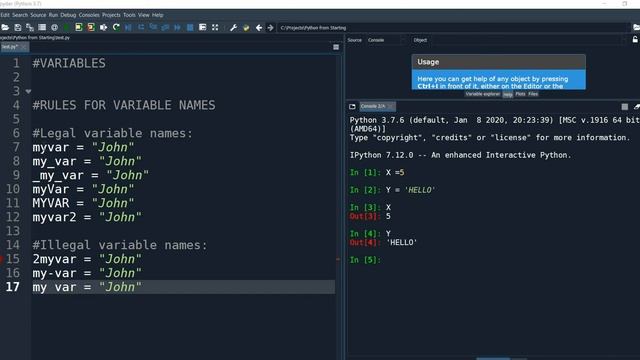Viewport: 640px width, 360px height.
Task: Switch to the Help pane tab
Action: (x=507, y=94)
